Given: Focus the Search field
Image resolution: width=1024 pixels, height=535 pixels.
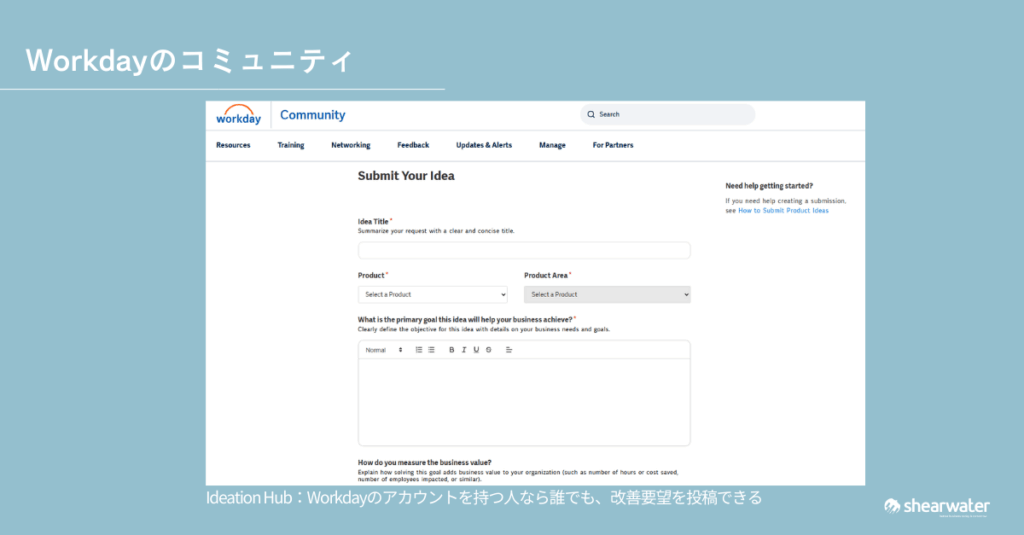Looking at the screenshot, I should (x=667, y=114).
